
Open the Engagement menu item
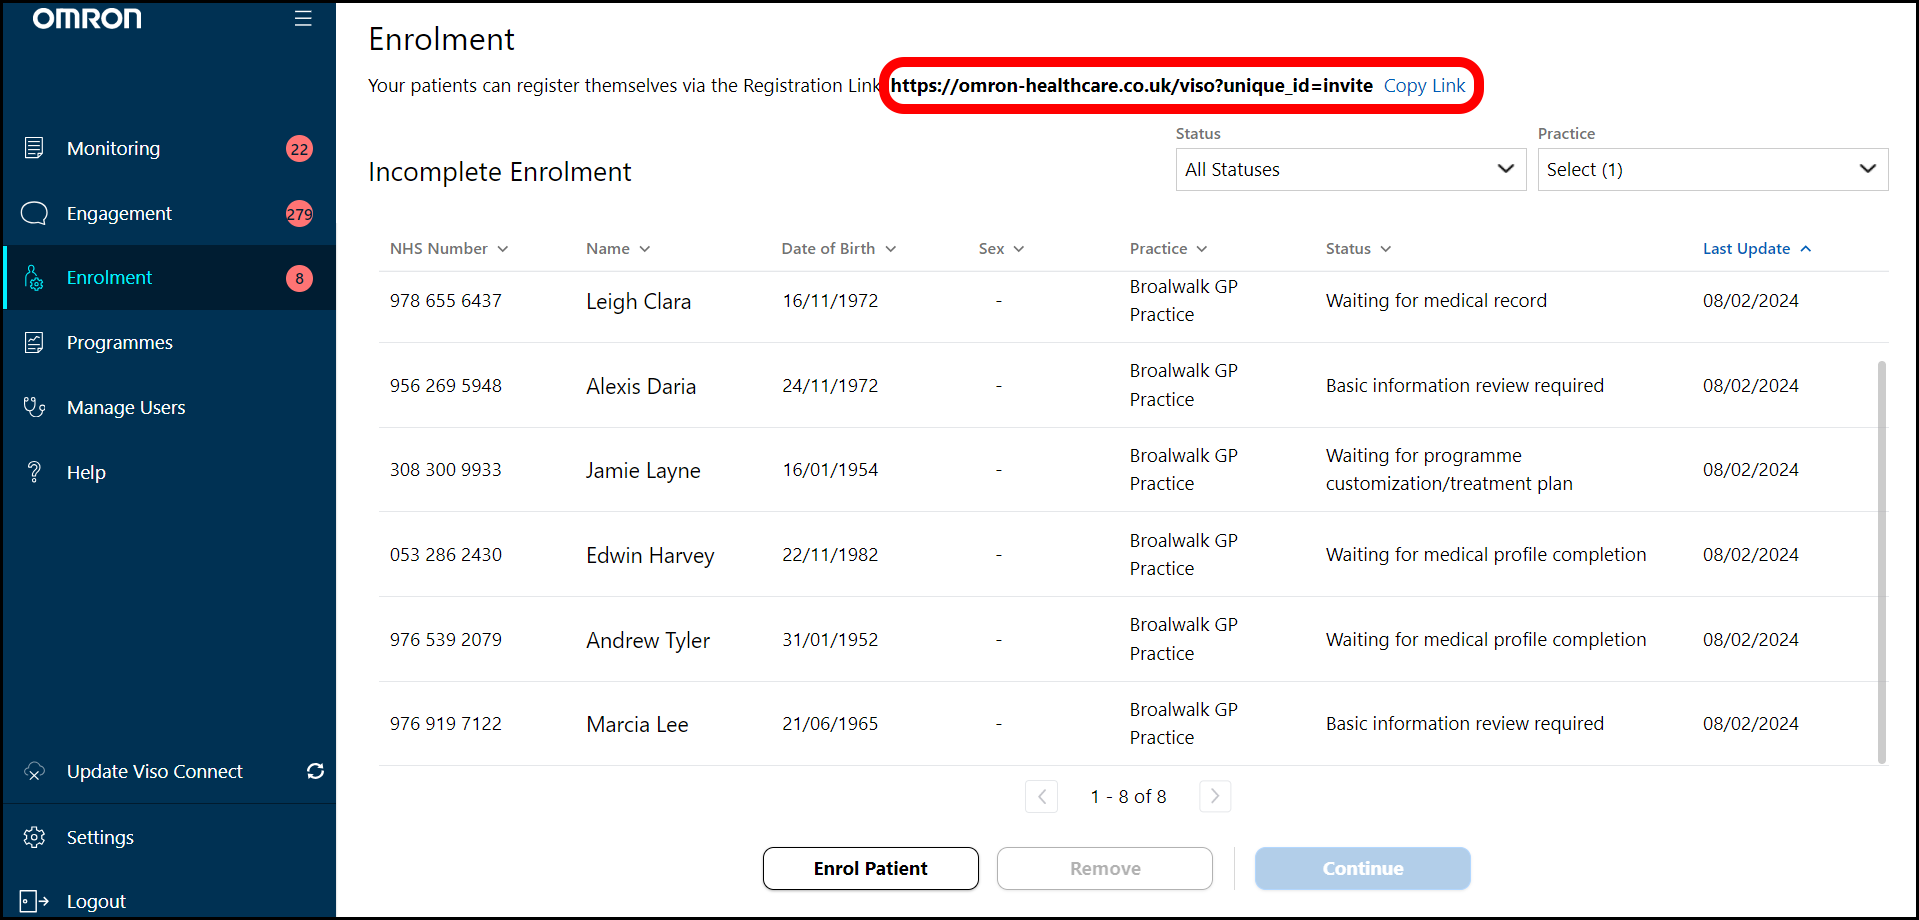point(119,213)
